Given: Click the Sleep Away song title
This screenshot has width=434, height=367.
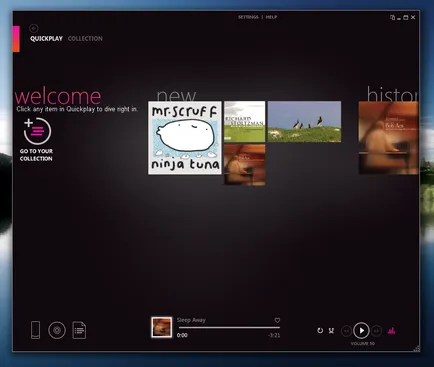Looking at the screenshot, I should pos(191,320).
